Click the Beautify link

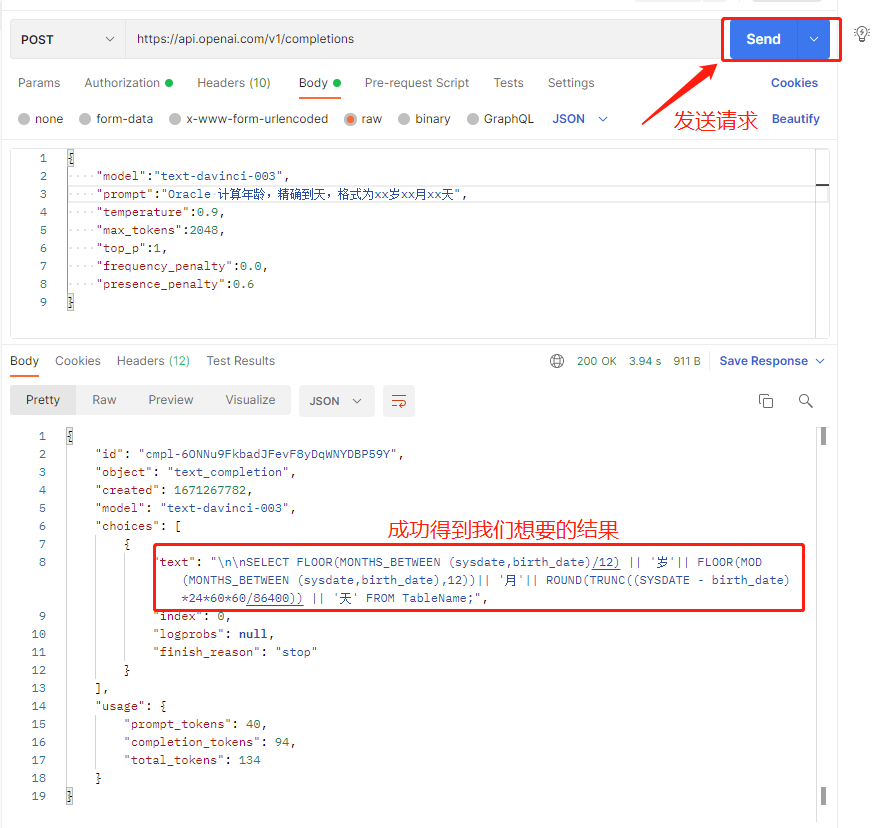(x=795, y=119)
